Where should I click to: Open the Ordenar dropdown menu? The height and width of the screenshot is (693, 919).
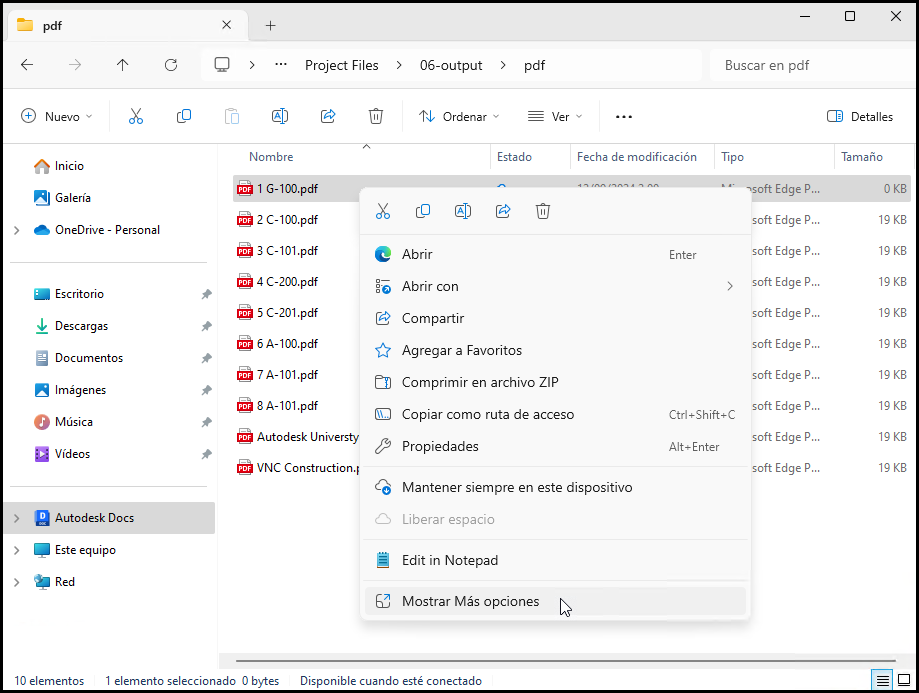[x=459, y=117]
